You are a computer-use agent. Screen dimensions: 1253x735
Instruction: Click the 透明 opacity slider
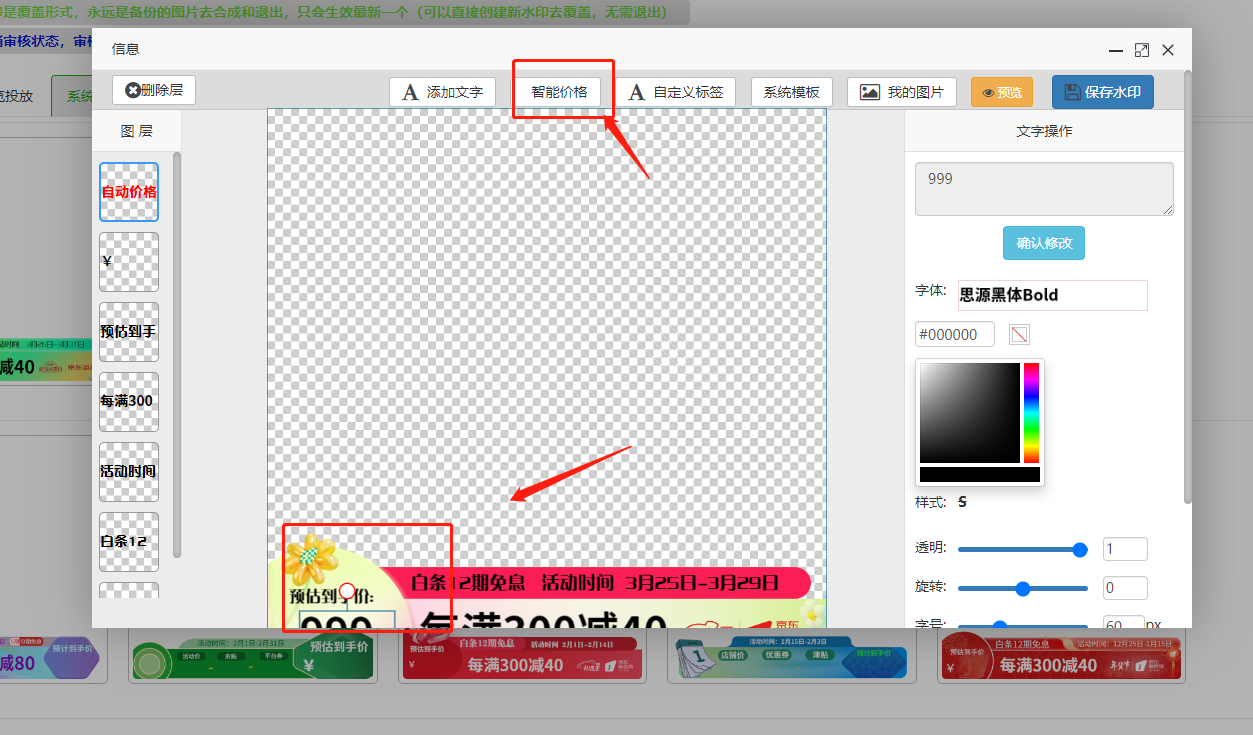point(1022,549)
